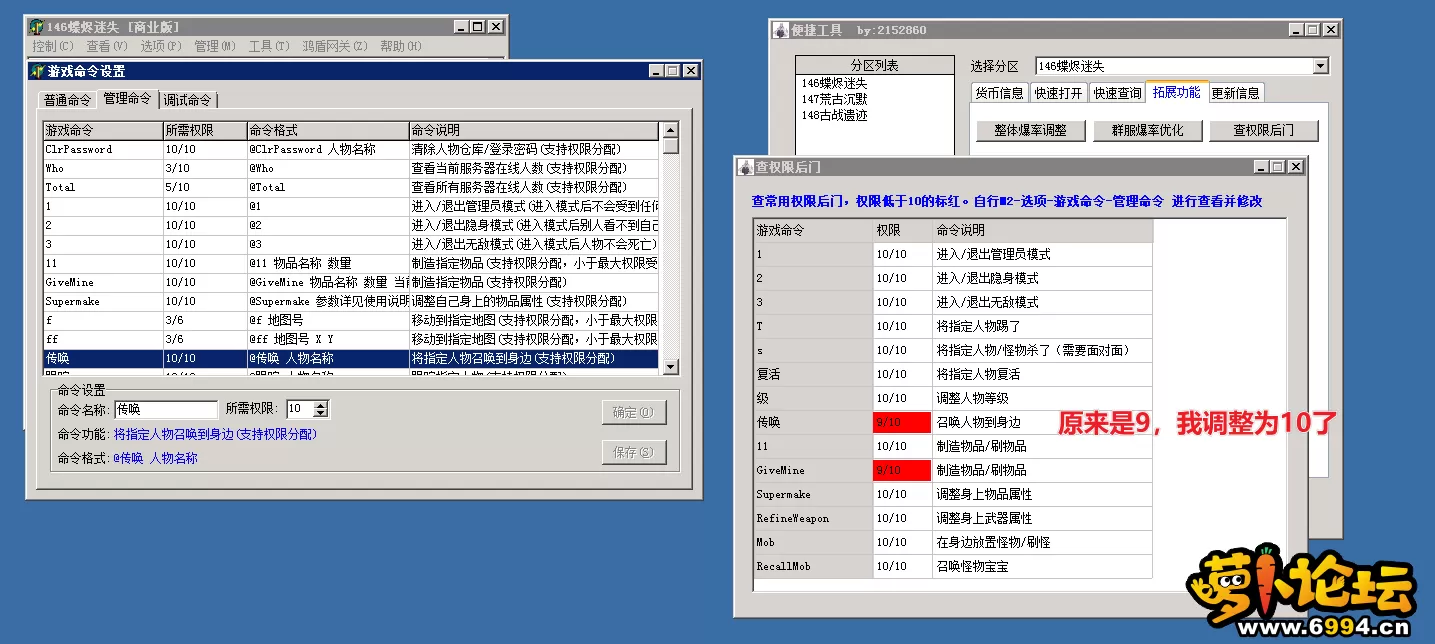Click the 权限 column header in 查权限后门
Viewport: 1435px width, 644px height.
[902, 230]
